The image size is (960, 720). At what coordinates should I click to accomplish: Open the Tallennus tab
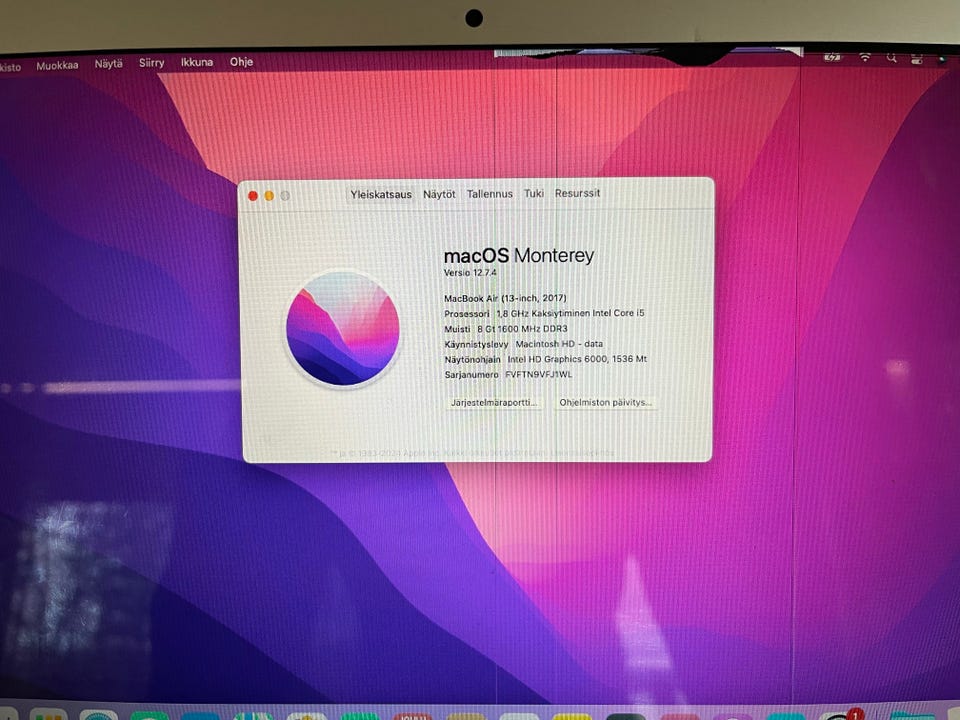[x=490, y=193]
